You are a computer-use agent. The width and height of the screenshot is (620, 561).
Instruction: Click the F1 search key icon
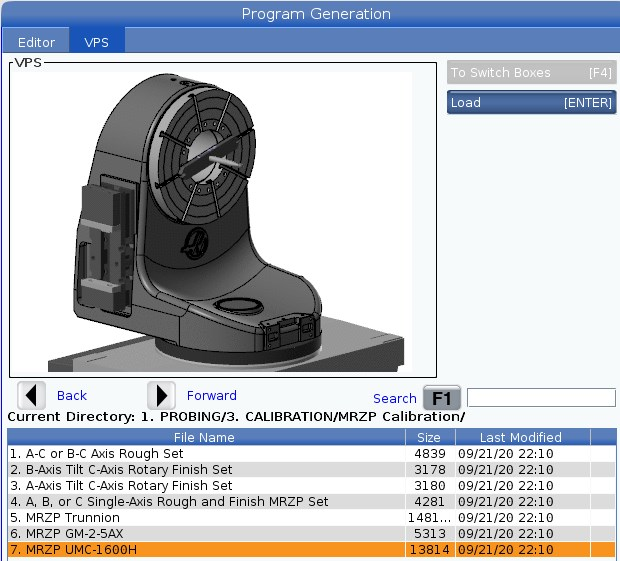coord(442,398)
